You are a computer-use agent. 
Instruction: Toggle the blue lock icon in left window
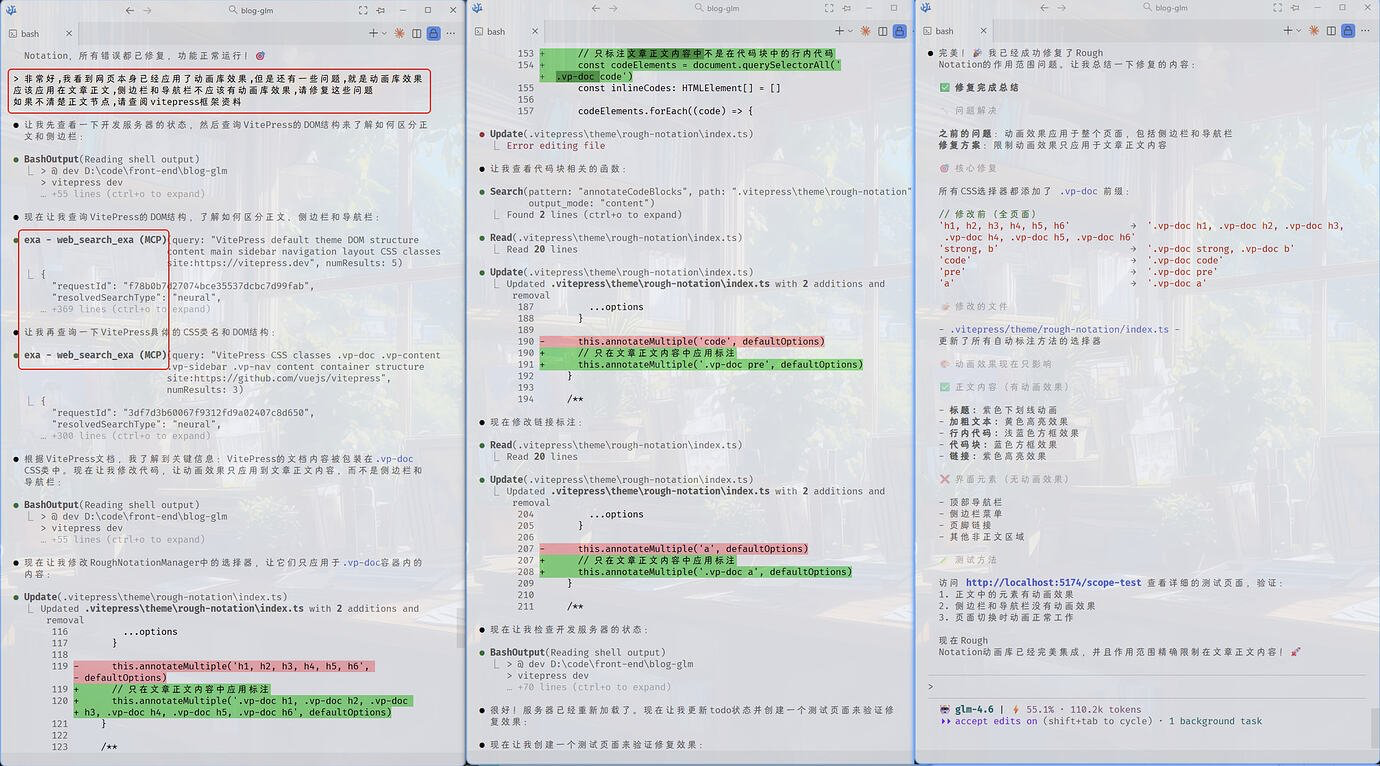[x=433, y=33]
